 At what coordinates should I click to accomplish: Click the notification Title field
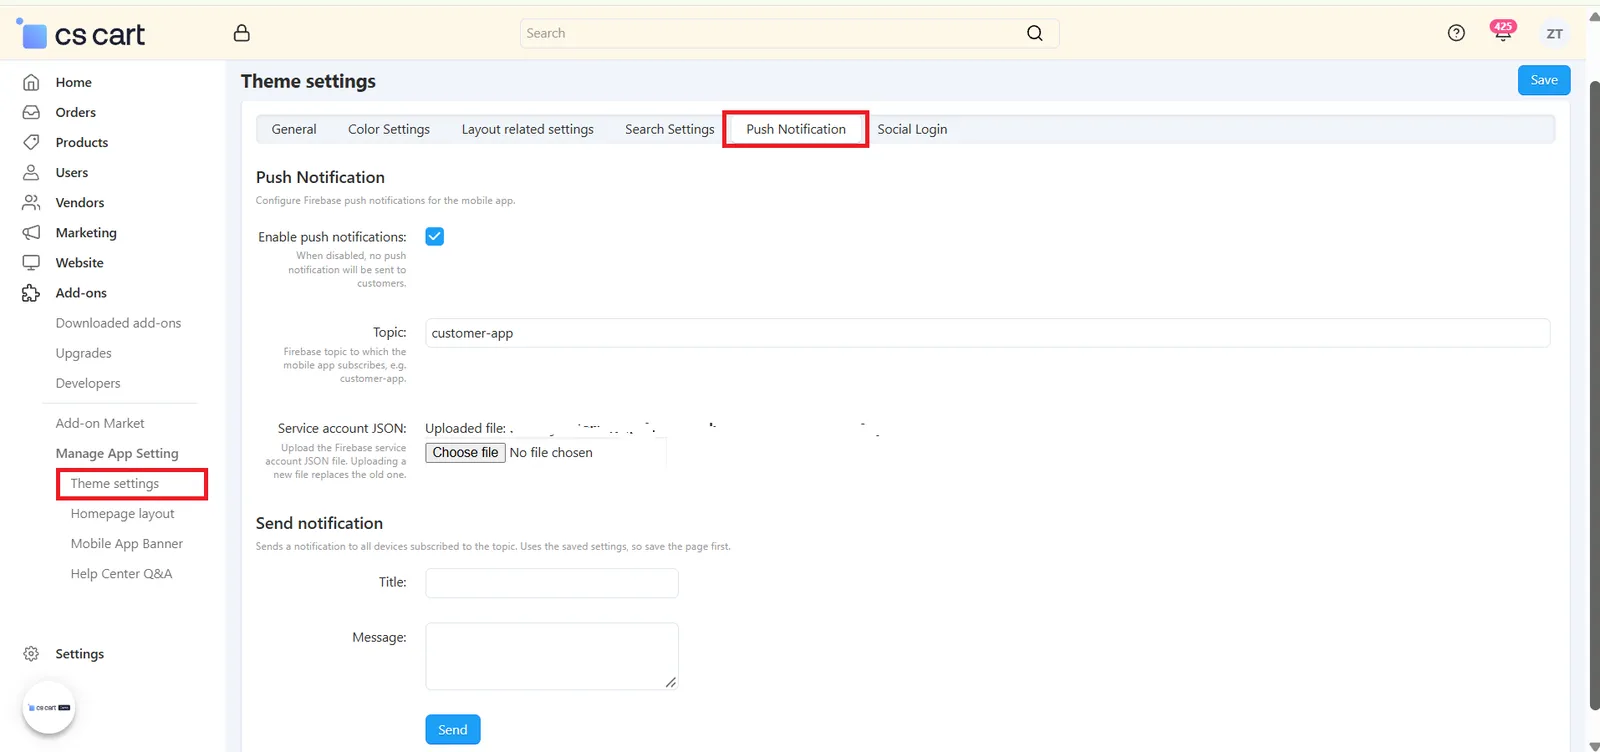point(552,583)
